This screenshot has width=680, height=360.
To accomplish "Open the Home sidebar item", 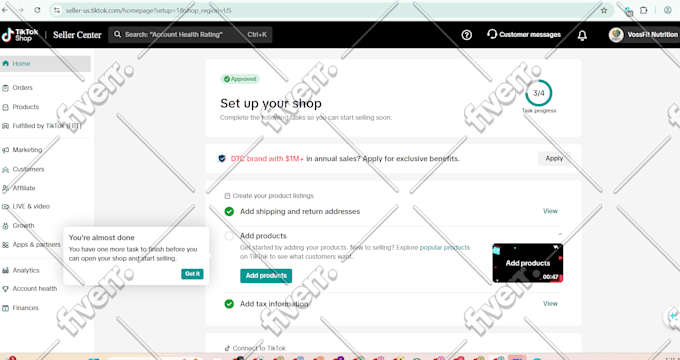I will tap(45, 64).
